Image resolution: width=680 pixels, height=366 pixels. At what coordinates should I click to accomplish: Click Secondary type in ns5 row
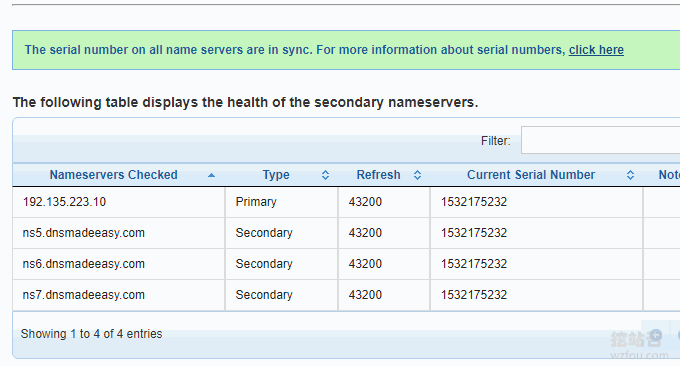click(x=282, y=233)
